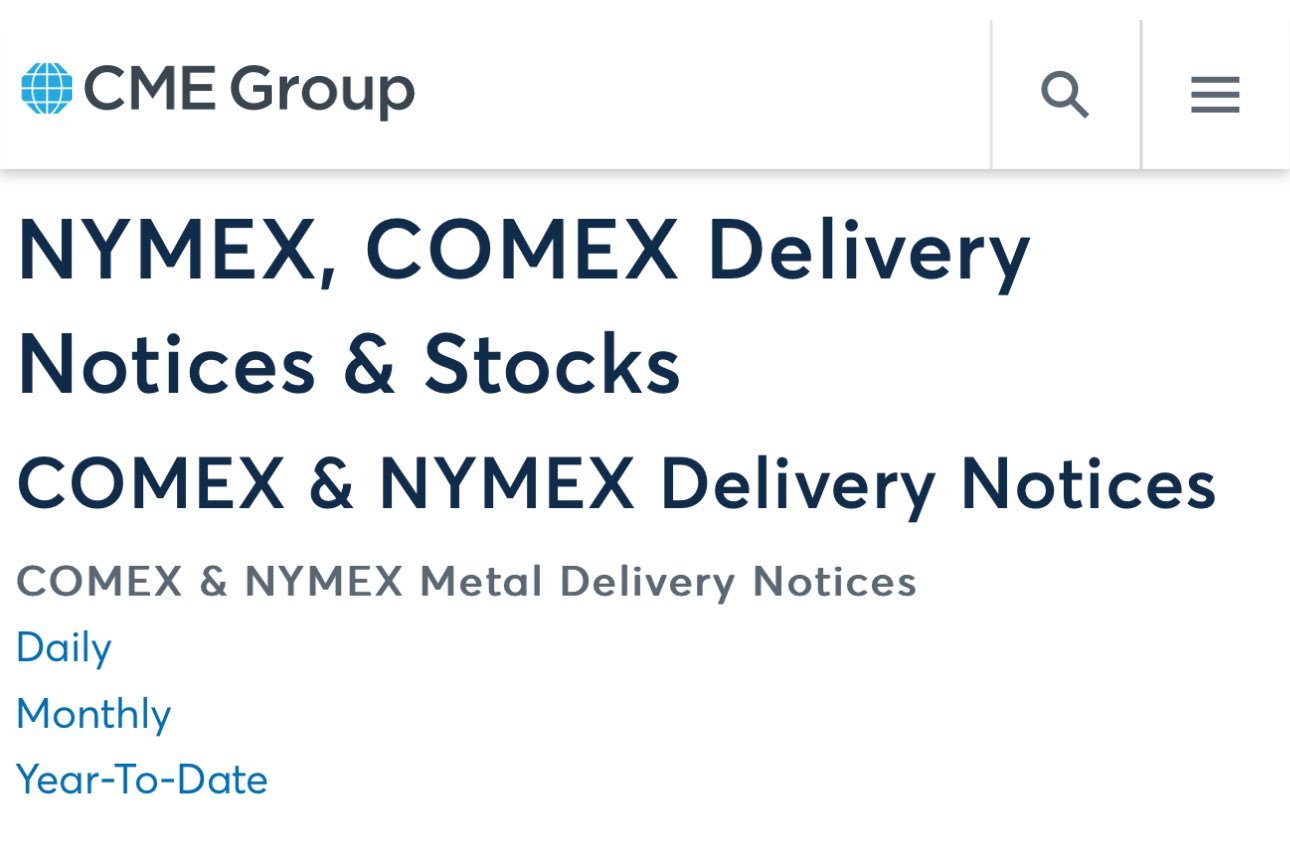Image resolution: width=1290 pixels, height=846 pixels.
Task: Click the CME Group globe logo icon
Action: click(47, 88)
